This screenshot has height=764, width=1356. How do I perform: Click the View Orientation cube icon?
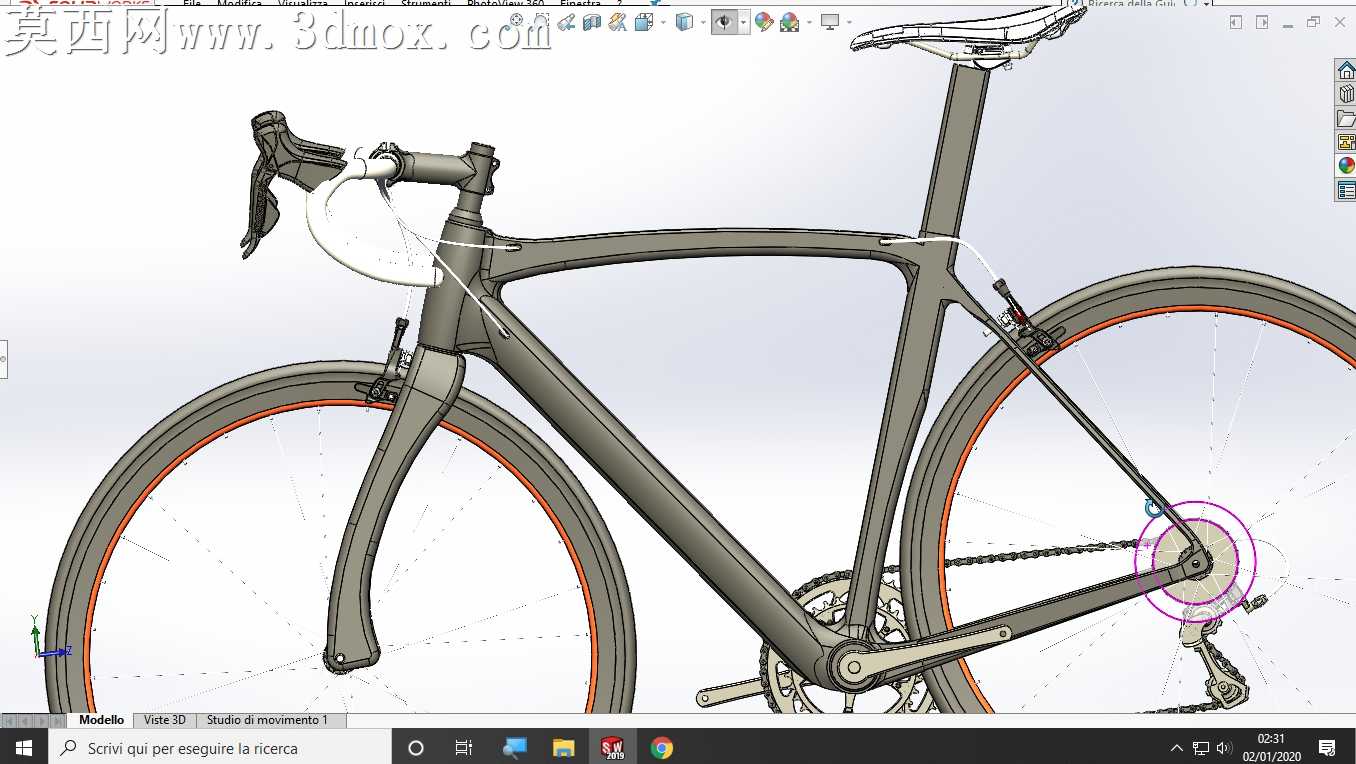[644, 22]
